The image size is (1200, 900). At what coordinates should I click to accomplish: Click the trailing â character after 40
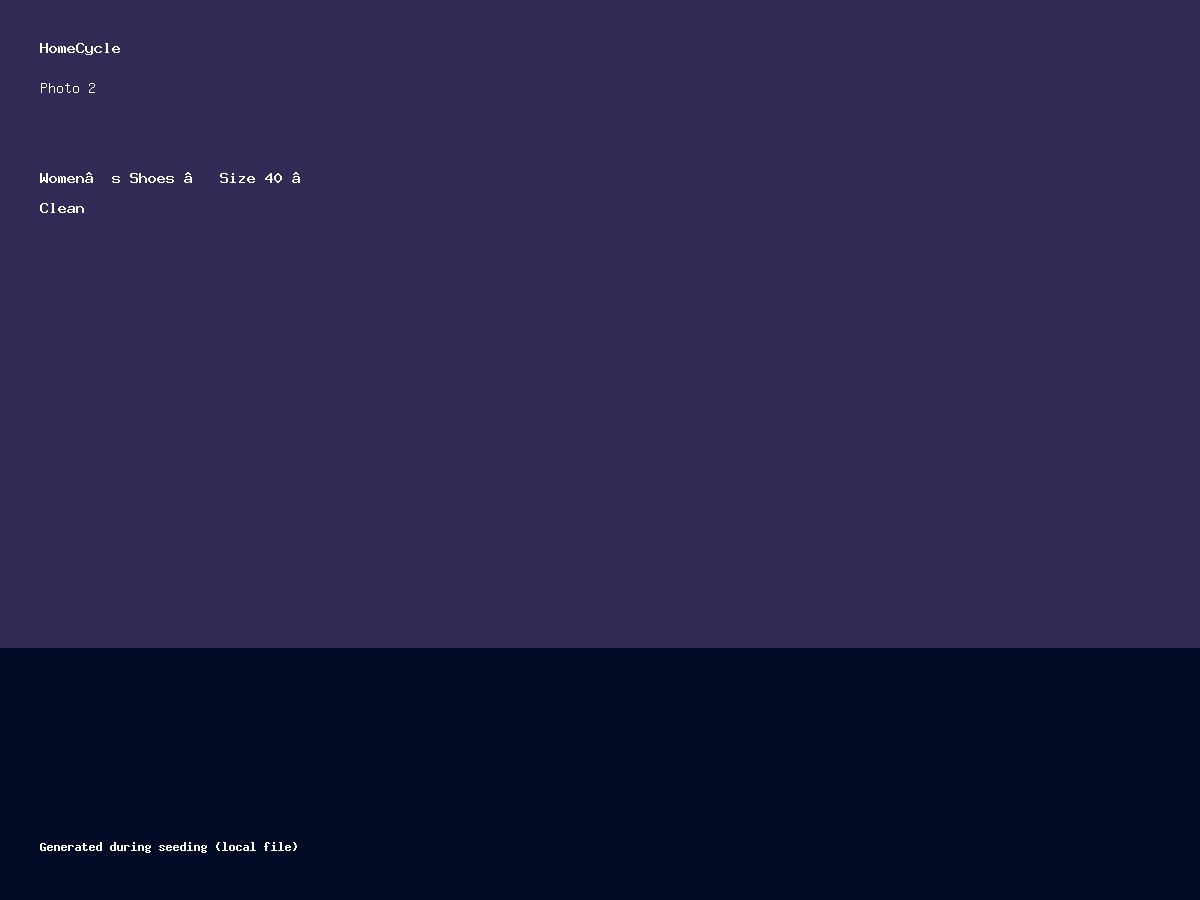[x=296, y=177]
